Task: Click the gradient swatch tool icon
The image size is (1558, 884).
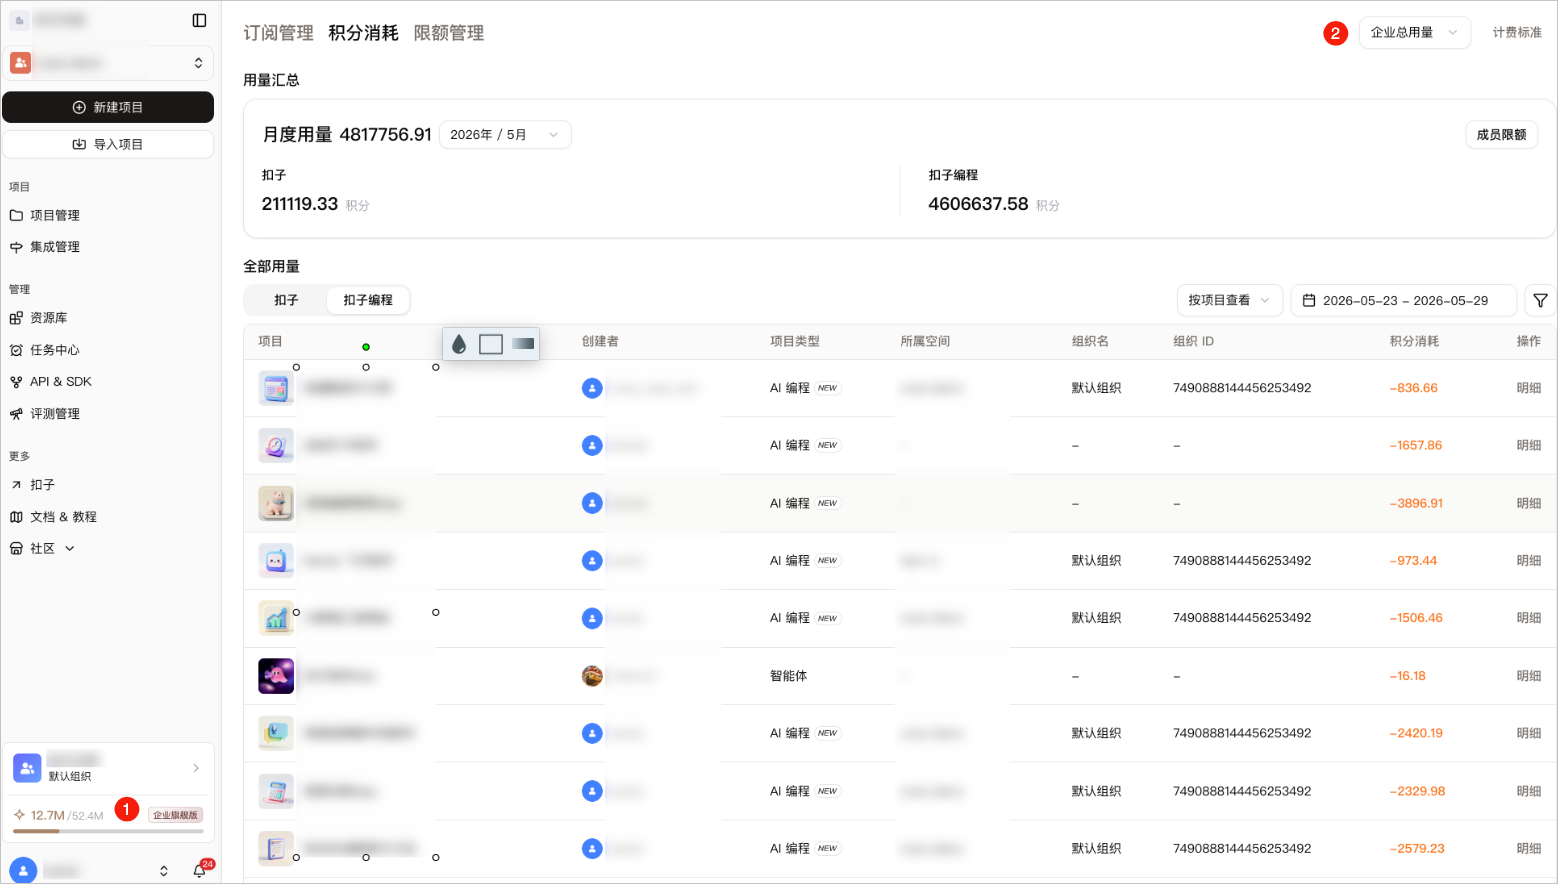Action: (523, 344)
